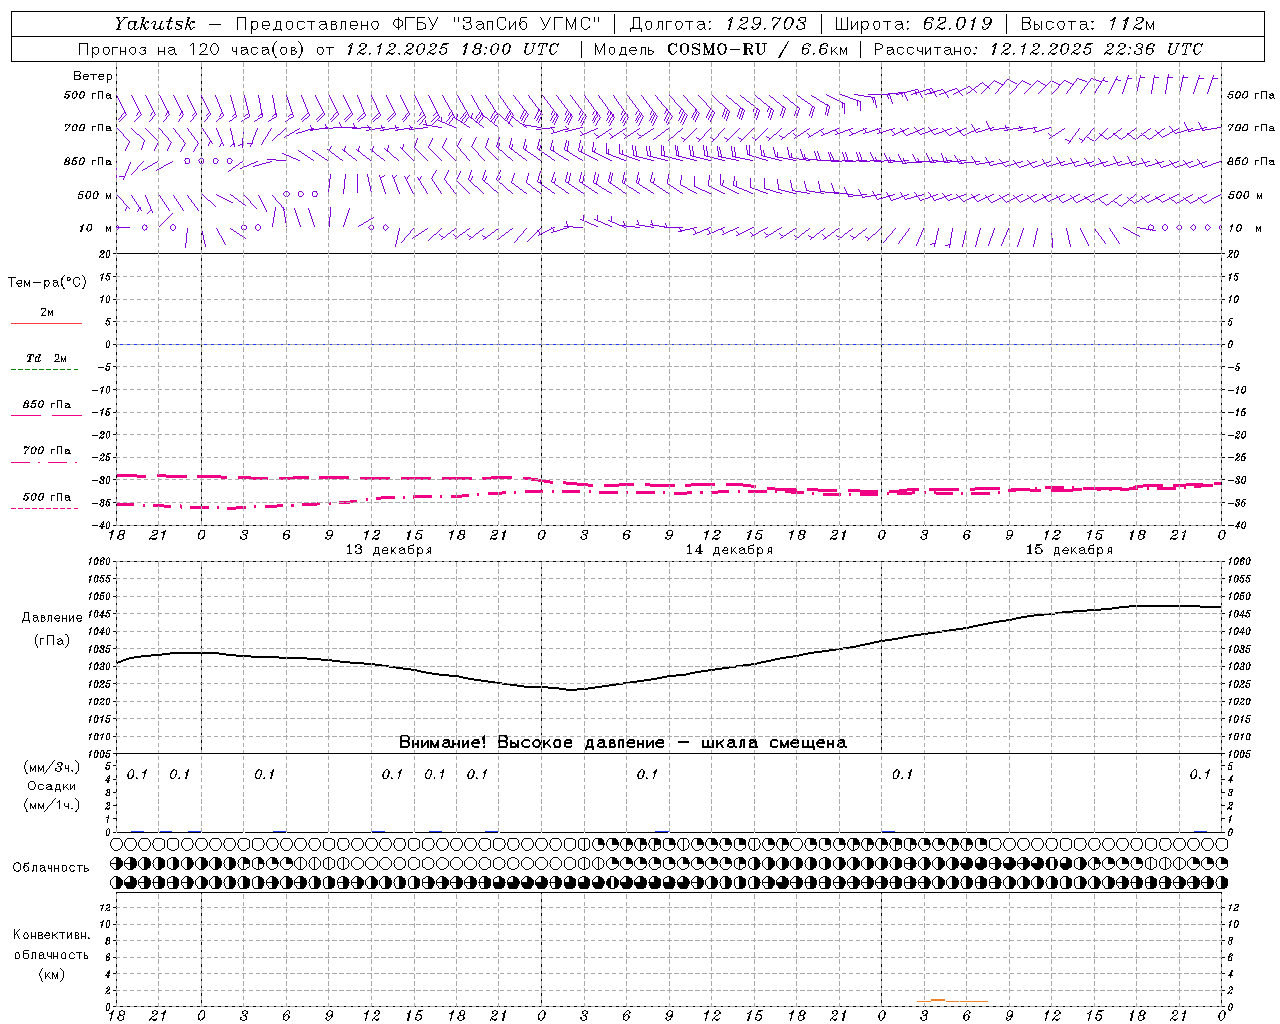
Task: Select the Модель COSMO-RU / 6.6км text
Action: 720,49
